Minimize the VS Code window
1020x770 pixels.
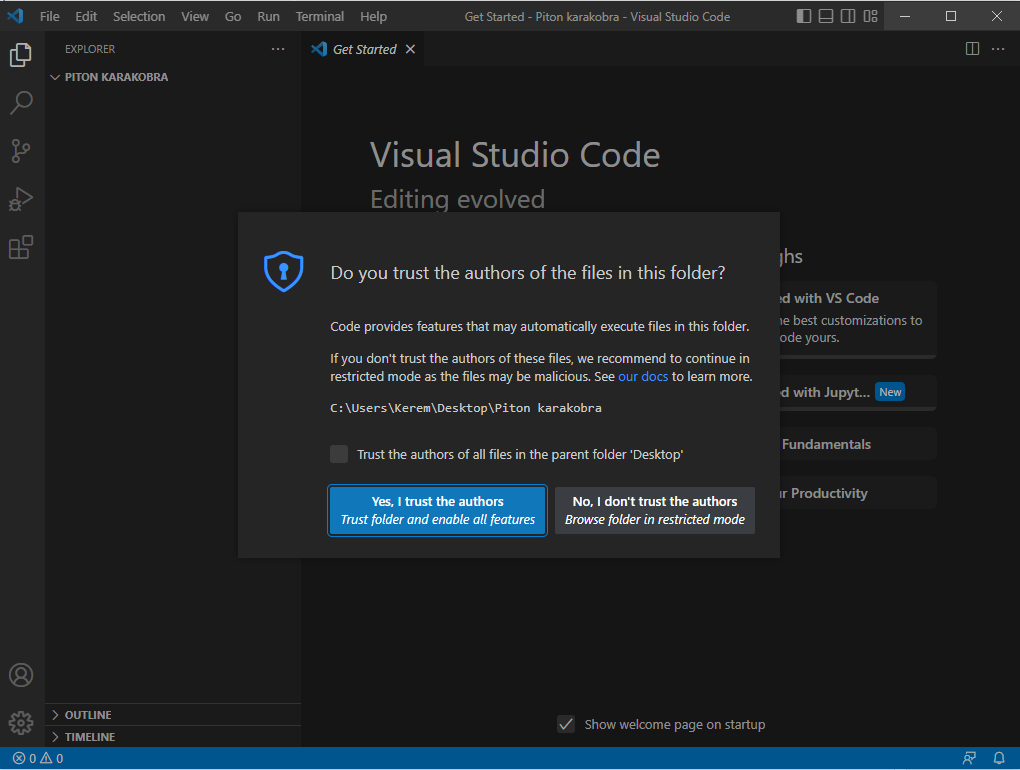click(x=905, y=16)
